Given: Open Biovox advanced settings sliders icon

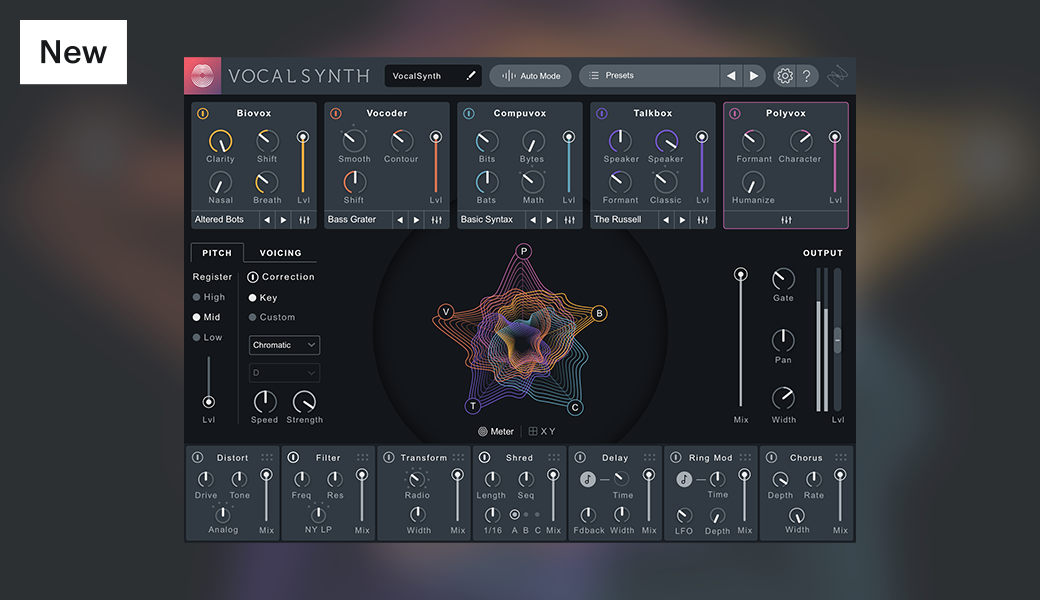Looking at the screenshot, I should 304,219.
